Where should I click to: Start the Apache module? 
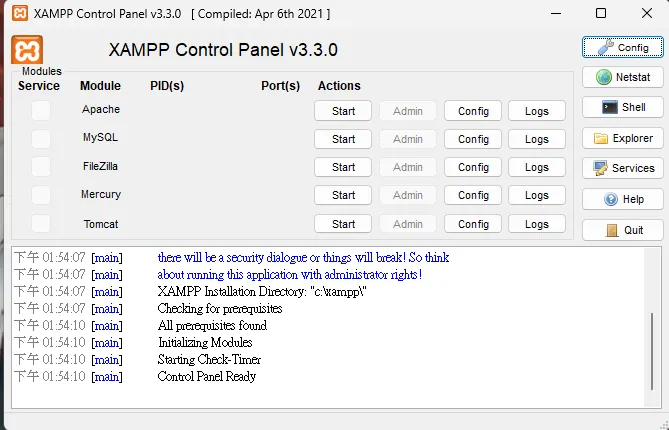point(343,111)
